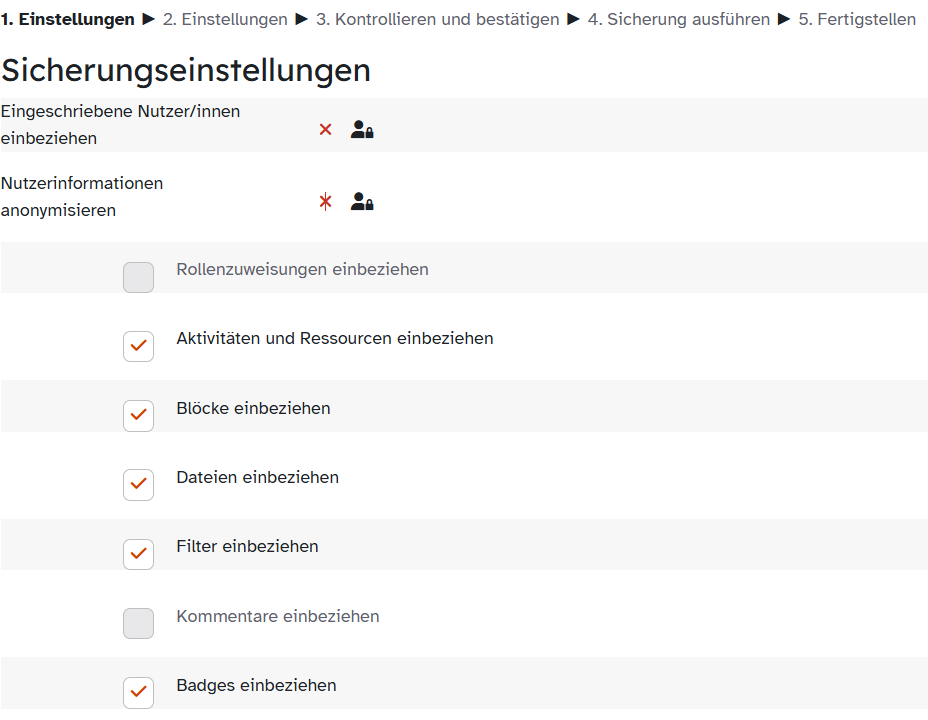
Task: Click arrow before 5. Fertigstellen step
Action: click(x=784, y=20)
